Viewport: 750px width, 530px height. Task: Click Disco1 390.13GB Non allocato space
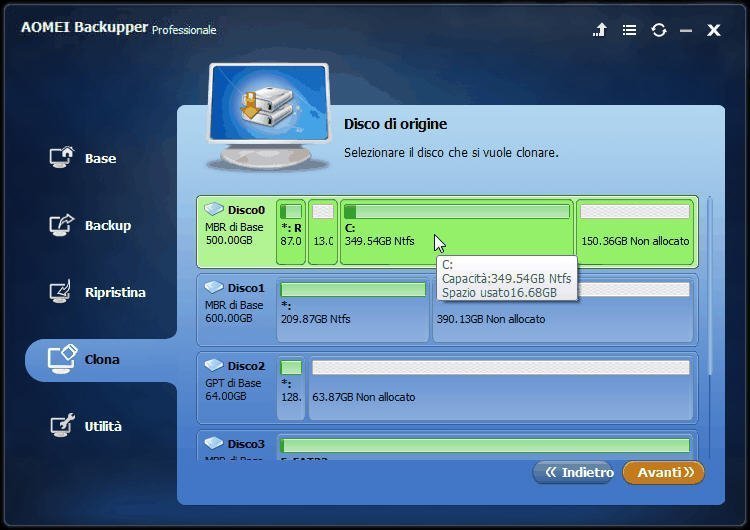[x=563, y=310]
